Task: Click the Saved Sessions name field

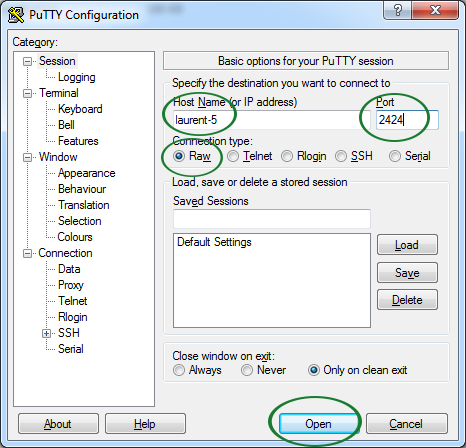Action: (272, 219)
